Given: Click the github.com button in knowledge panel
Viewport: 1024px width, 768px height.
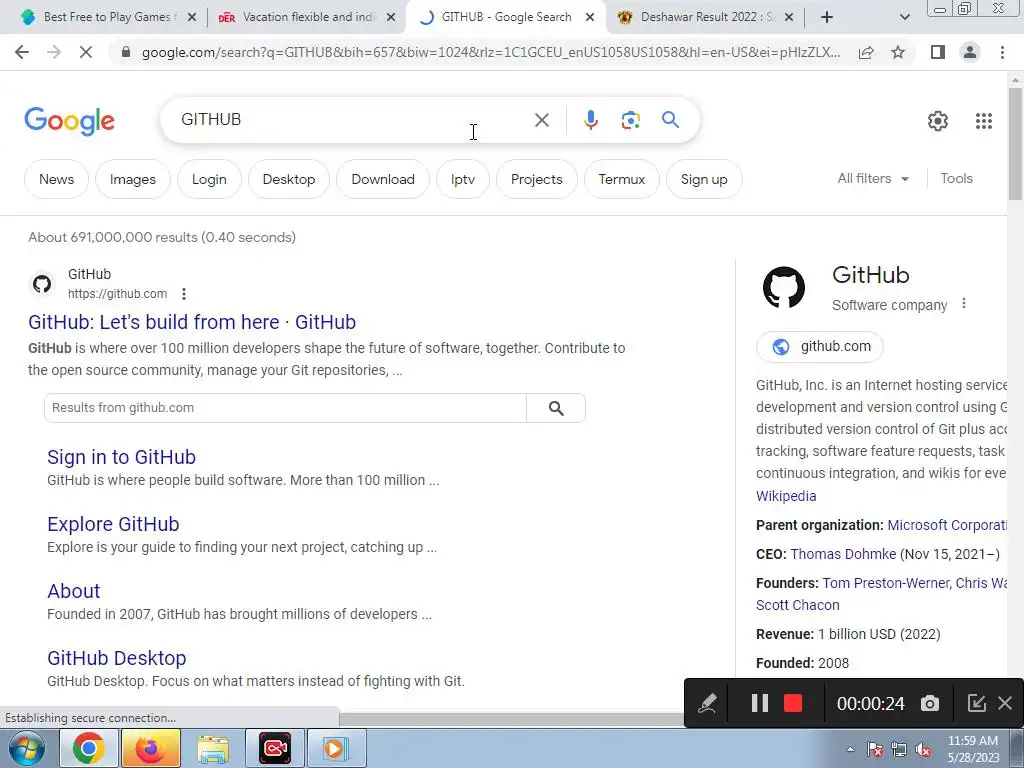Looking at the screenshot, I should [x=820, y=347].
